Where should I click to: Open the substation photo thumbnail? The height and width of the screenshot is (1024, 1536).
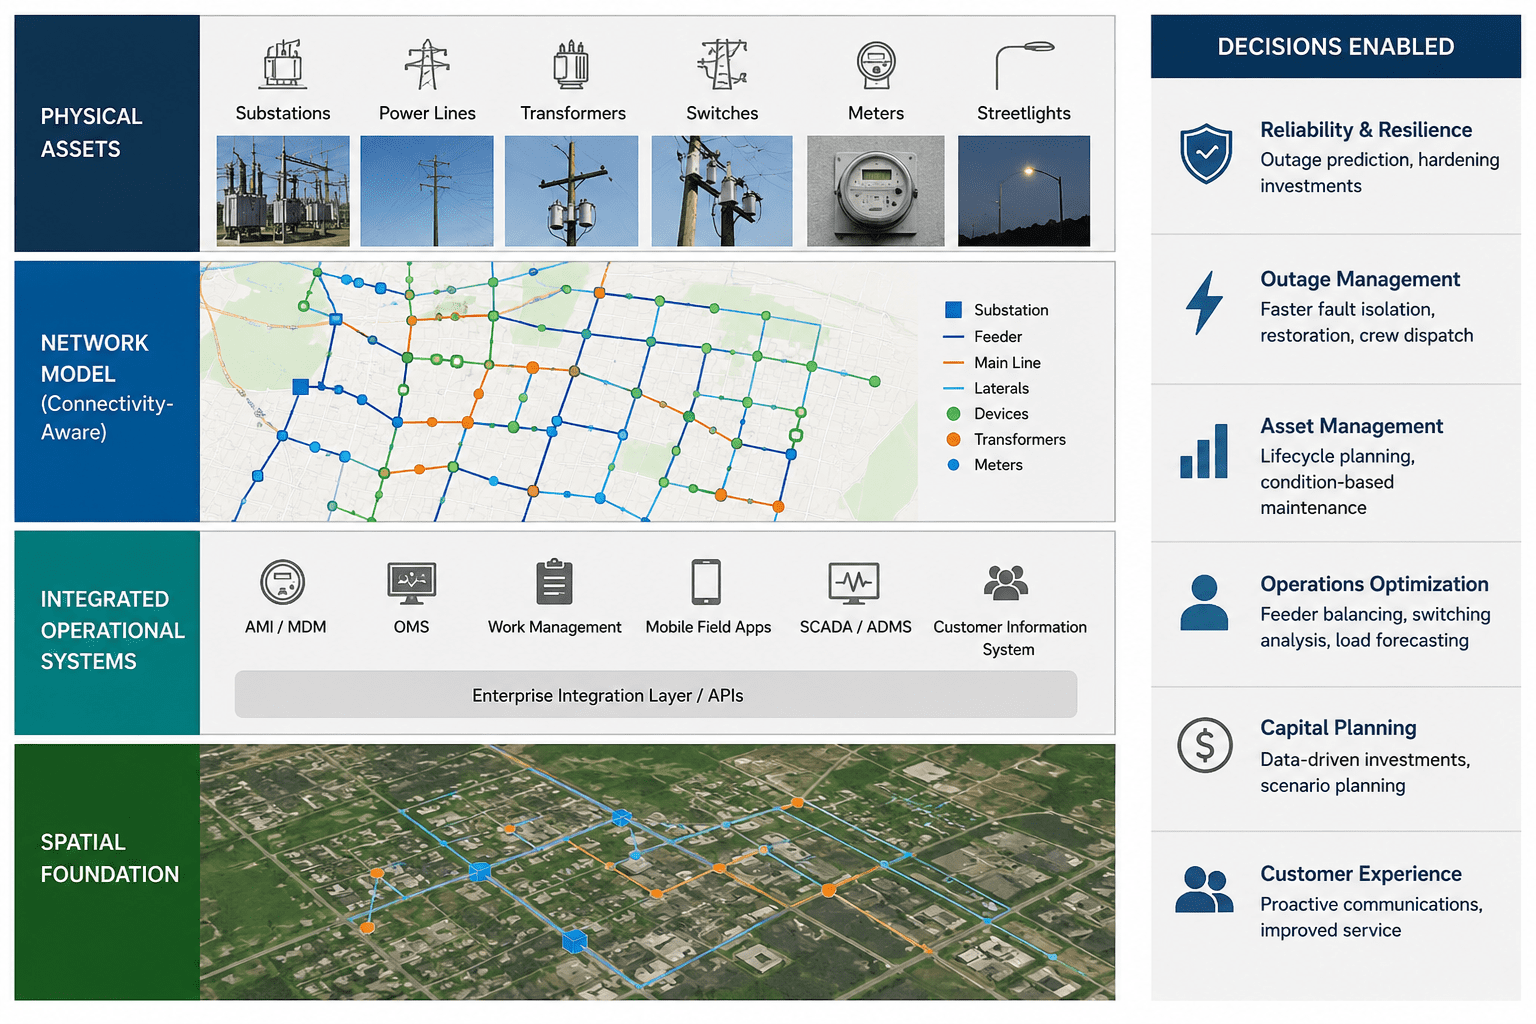[283, 191]
